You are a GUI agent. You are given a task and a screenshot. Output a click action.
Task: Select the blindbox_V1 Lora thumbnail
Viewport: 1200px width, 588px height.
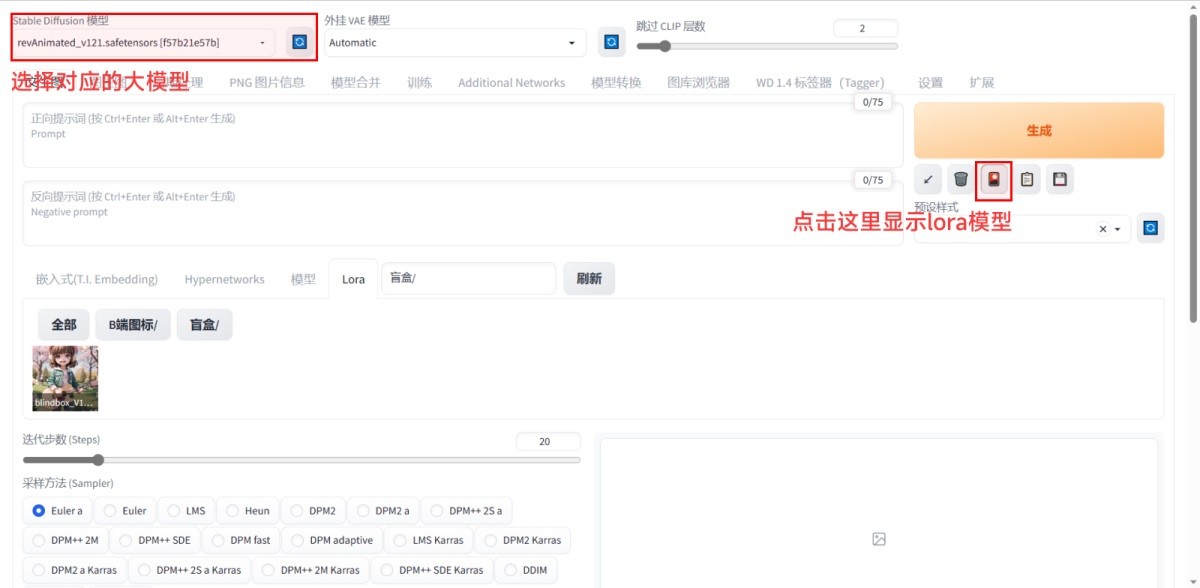65,378
